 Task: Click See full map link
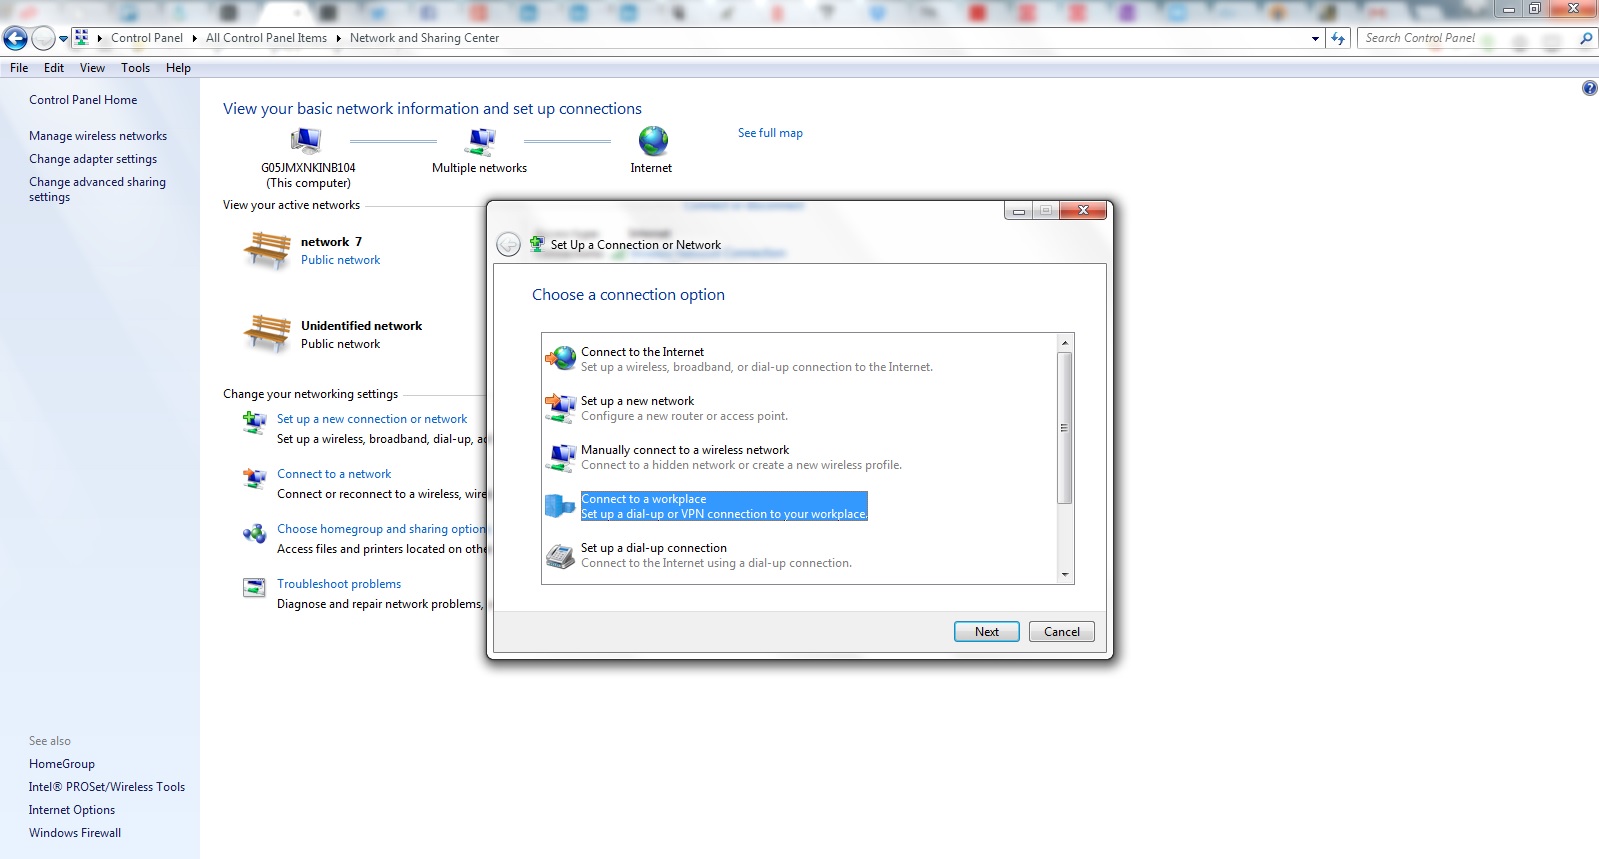click(x=770, y=133)
